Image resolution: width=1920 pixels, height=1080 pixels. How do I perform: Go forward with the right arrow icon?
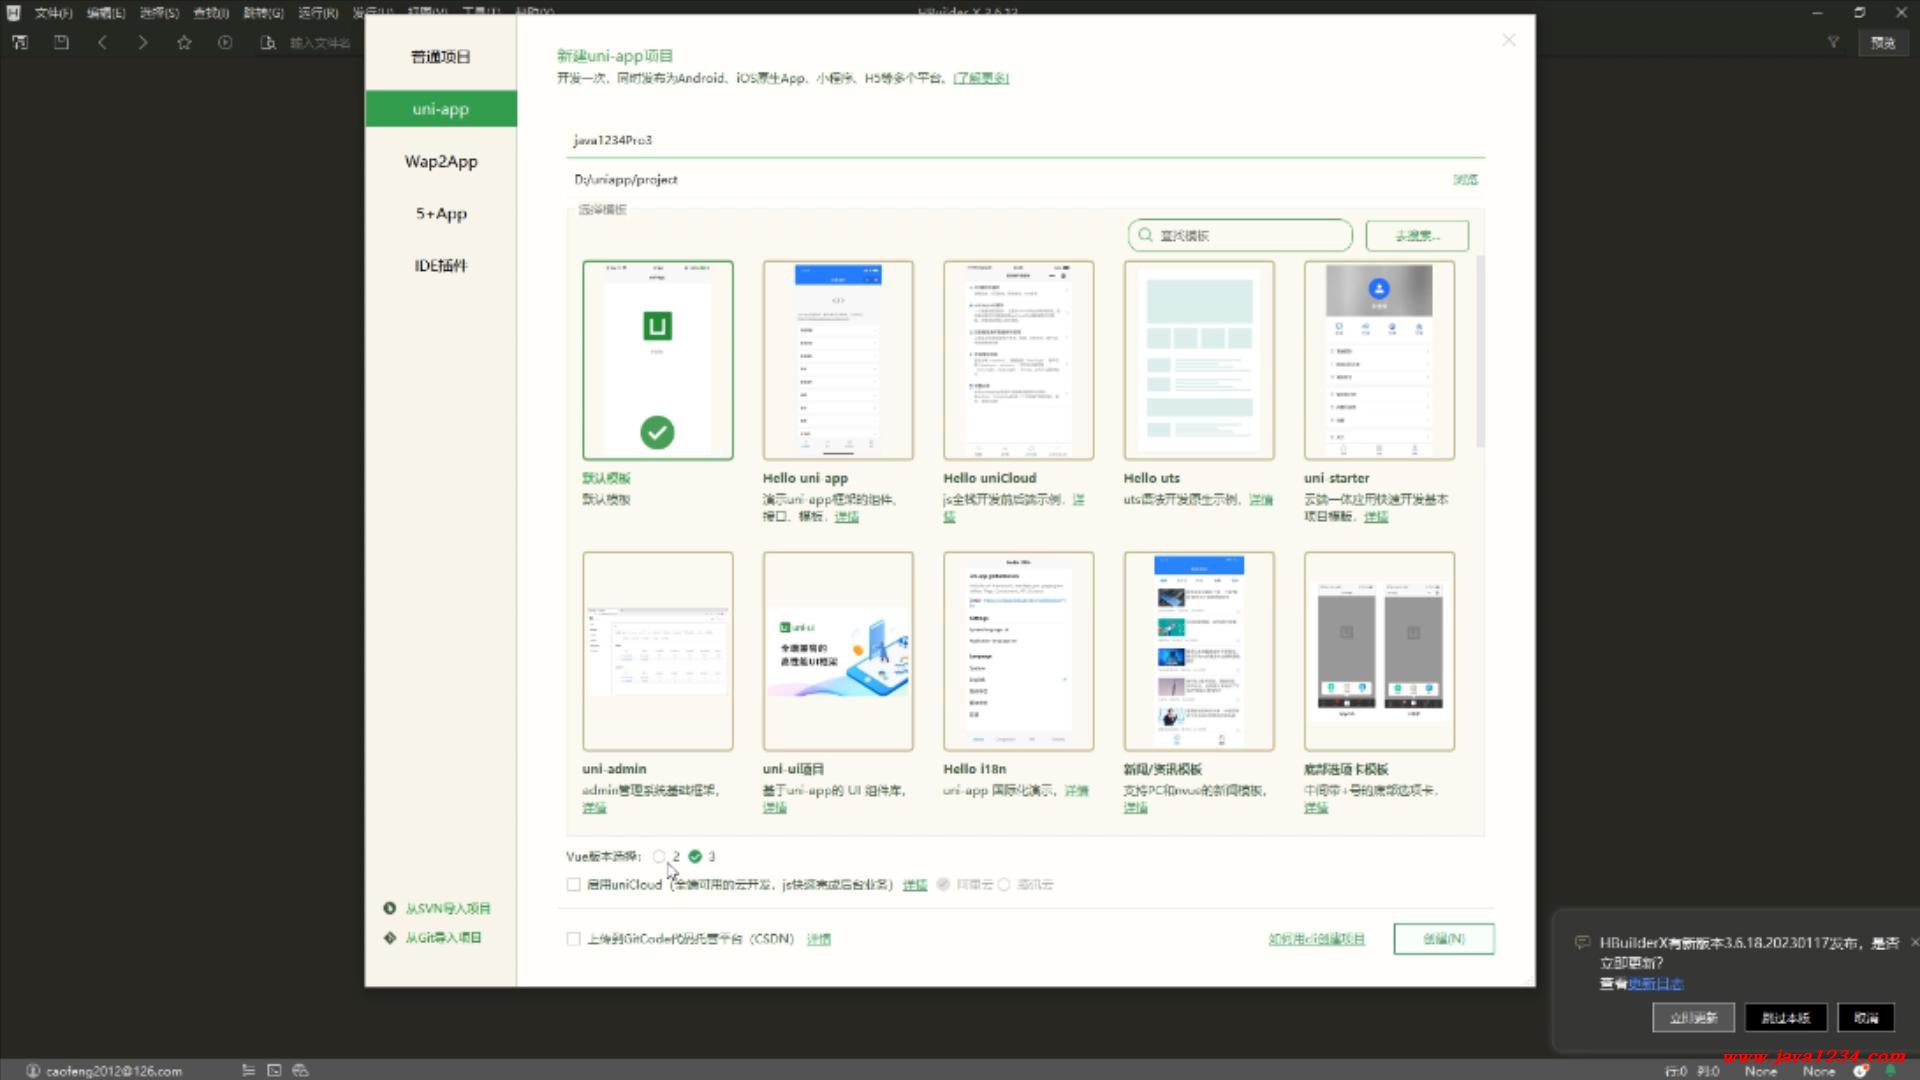pos(143,43)
